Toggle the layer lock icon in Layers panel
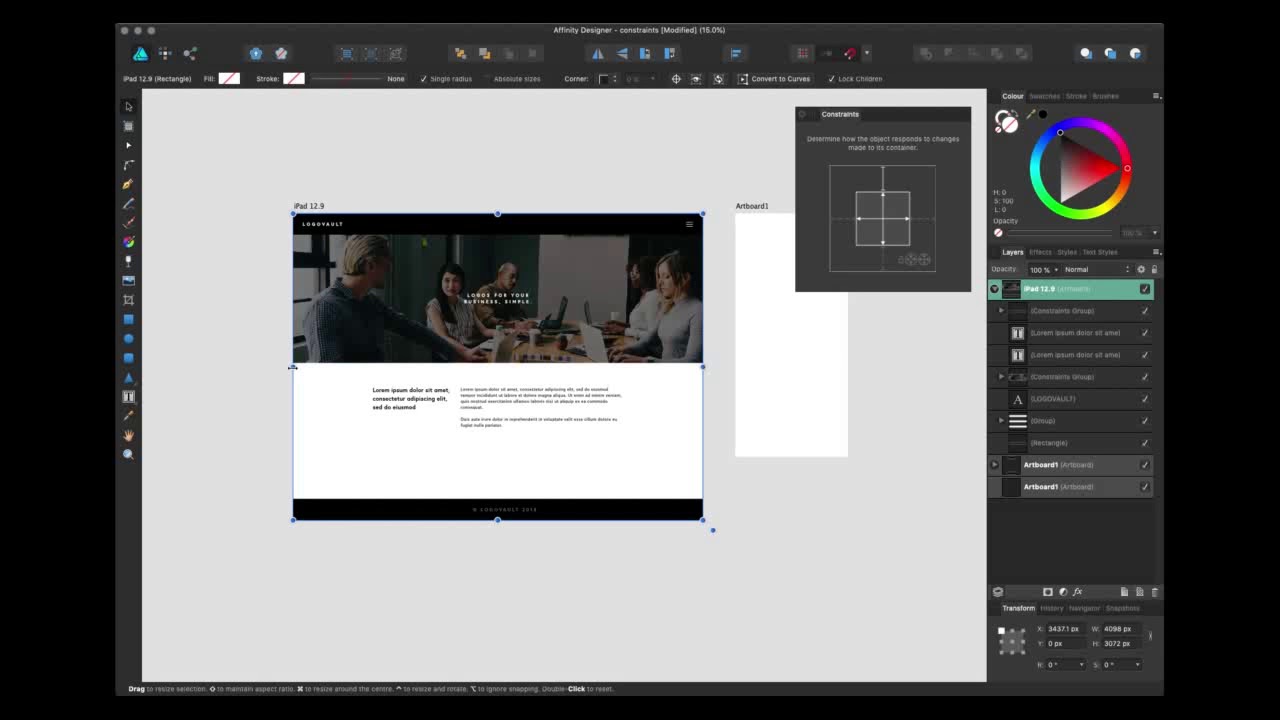Image resolution: width=1280 pixels, height=720 pixels. 1154,269
